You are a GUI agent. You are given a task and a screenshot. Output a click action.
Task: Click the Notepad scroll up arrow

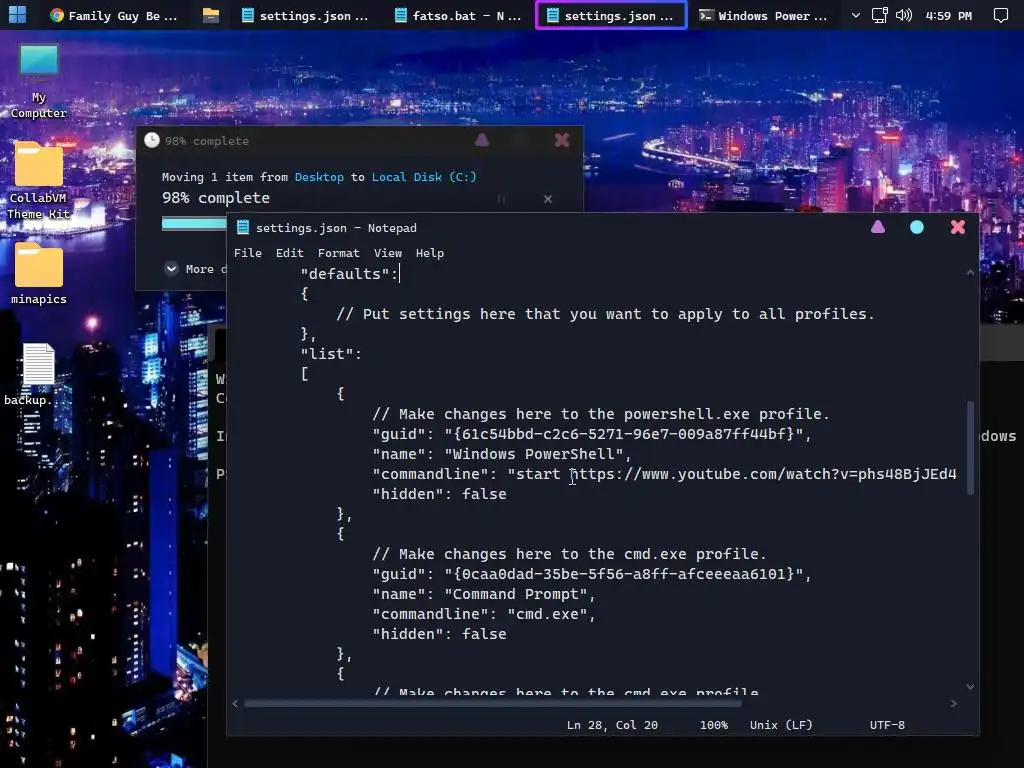[970, 272]
